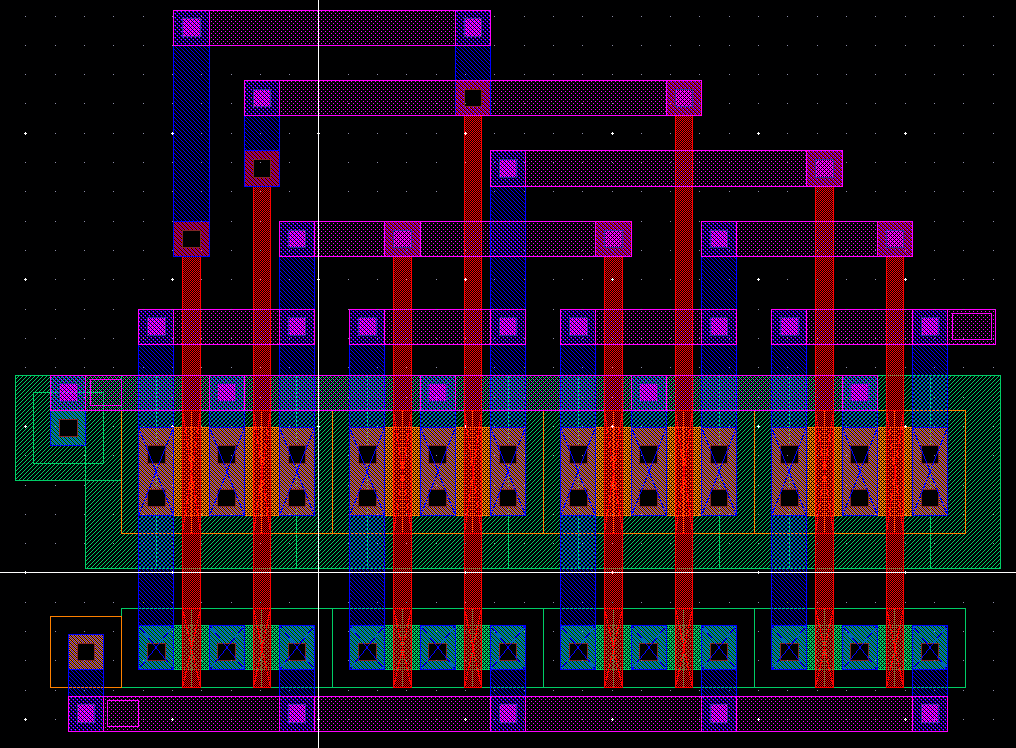Select the small outlined rectangle on the far-right metal bar
This screenshot has width=1016, height=748.
coord(971,326)
